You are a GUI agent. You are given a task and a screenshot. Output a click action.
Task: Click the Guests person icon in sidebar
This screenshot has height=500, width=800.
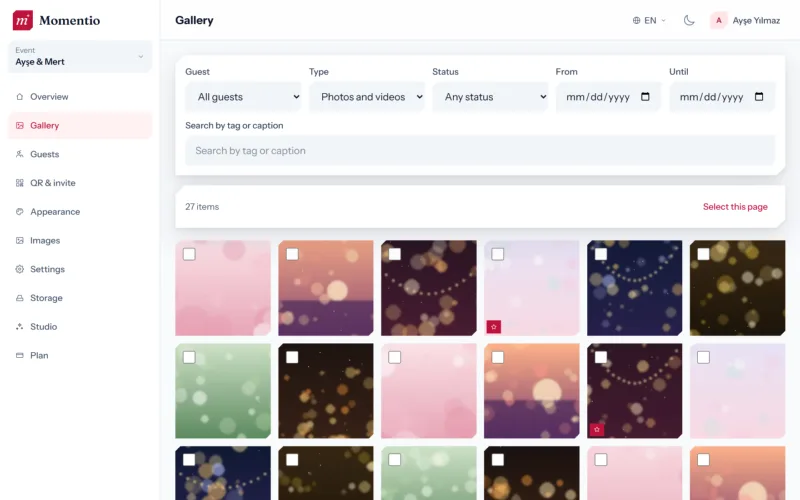(x=19, y=154)
